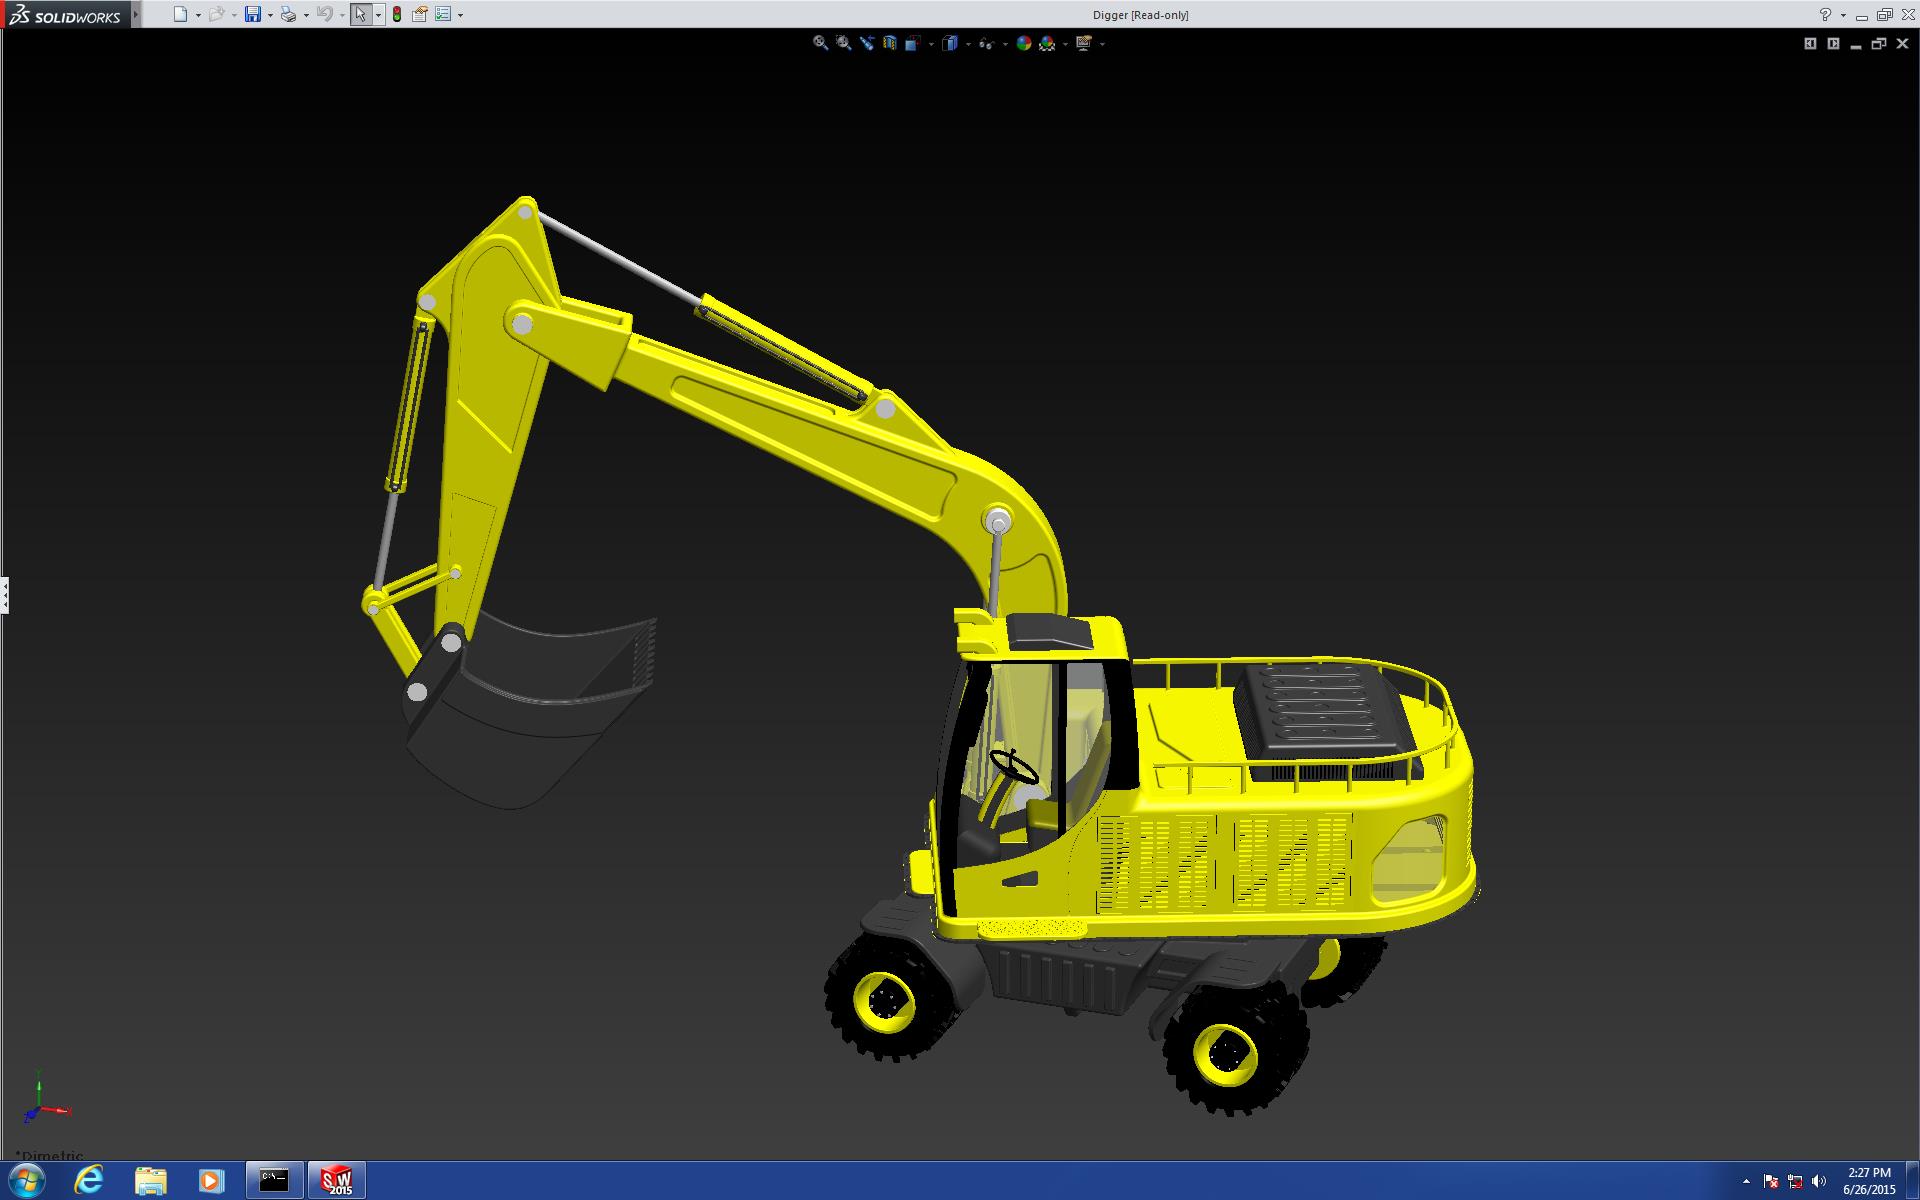Click the left panel expand handle
Screen dimensions: 1920x1200
5,595
